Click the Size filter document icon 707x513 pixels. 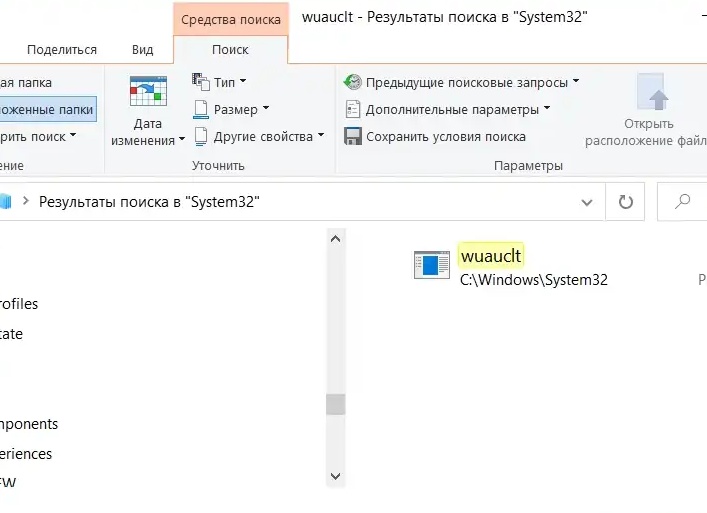[201, 109]
